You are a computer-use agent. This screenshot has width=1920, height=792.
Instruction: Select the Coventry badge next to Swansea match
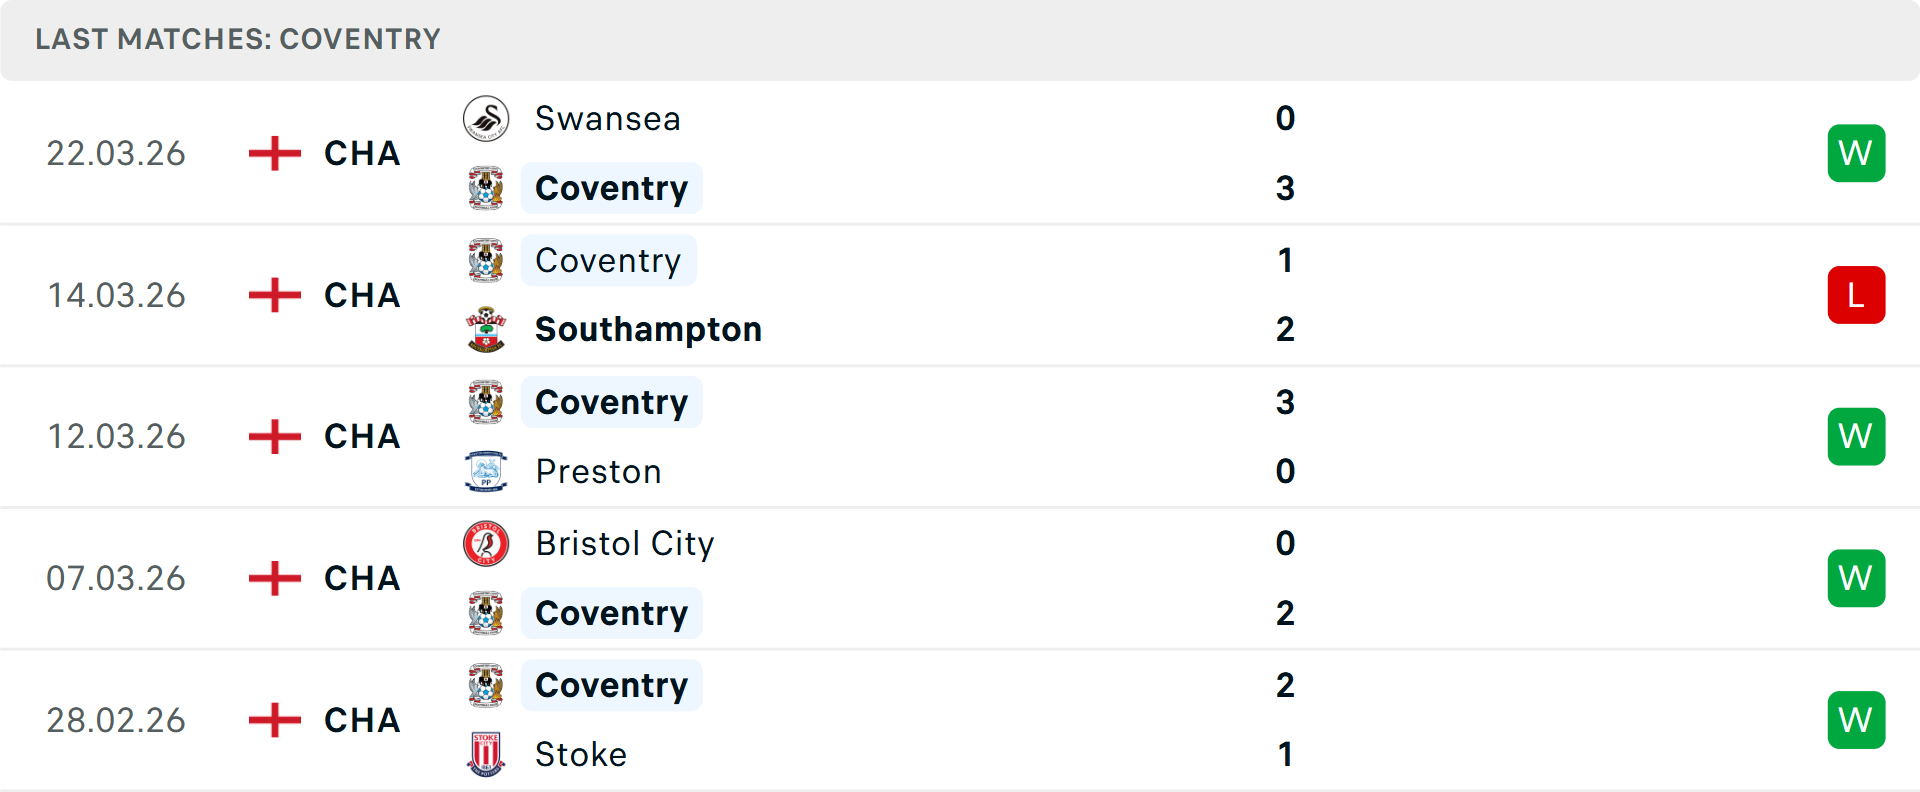coord(487,187)
